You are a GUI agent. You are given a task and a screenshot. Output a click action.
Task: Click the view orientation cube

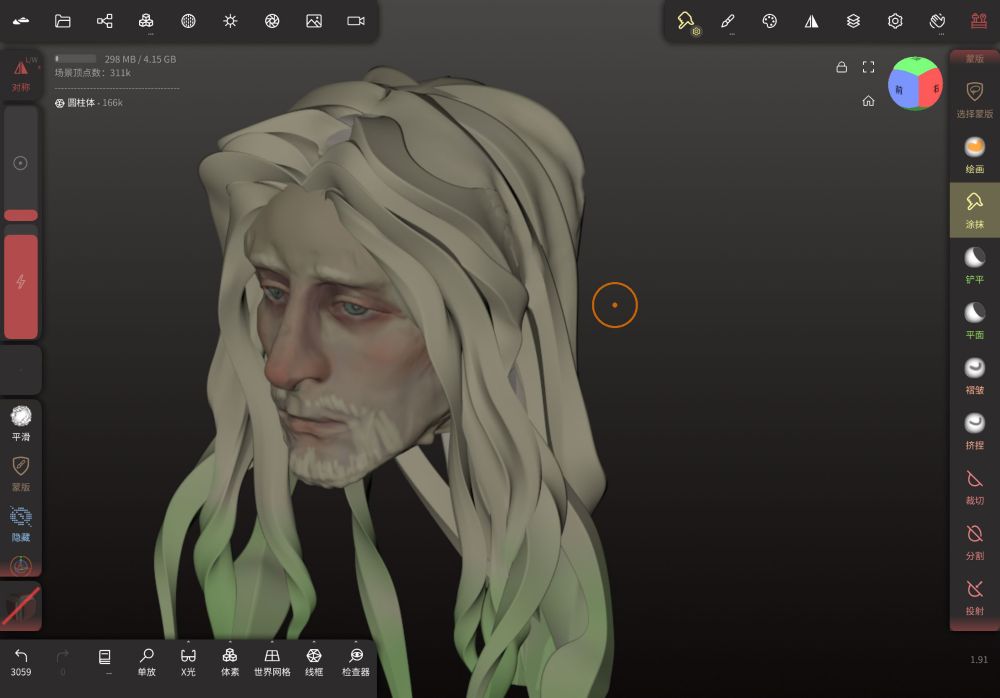point(916,84)
